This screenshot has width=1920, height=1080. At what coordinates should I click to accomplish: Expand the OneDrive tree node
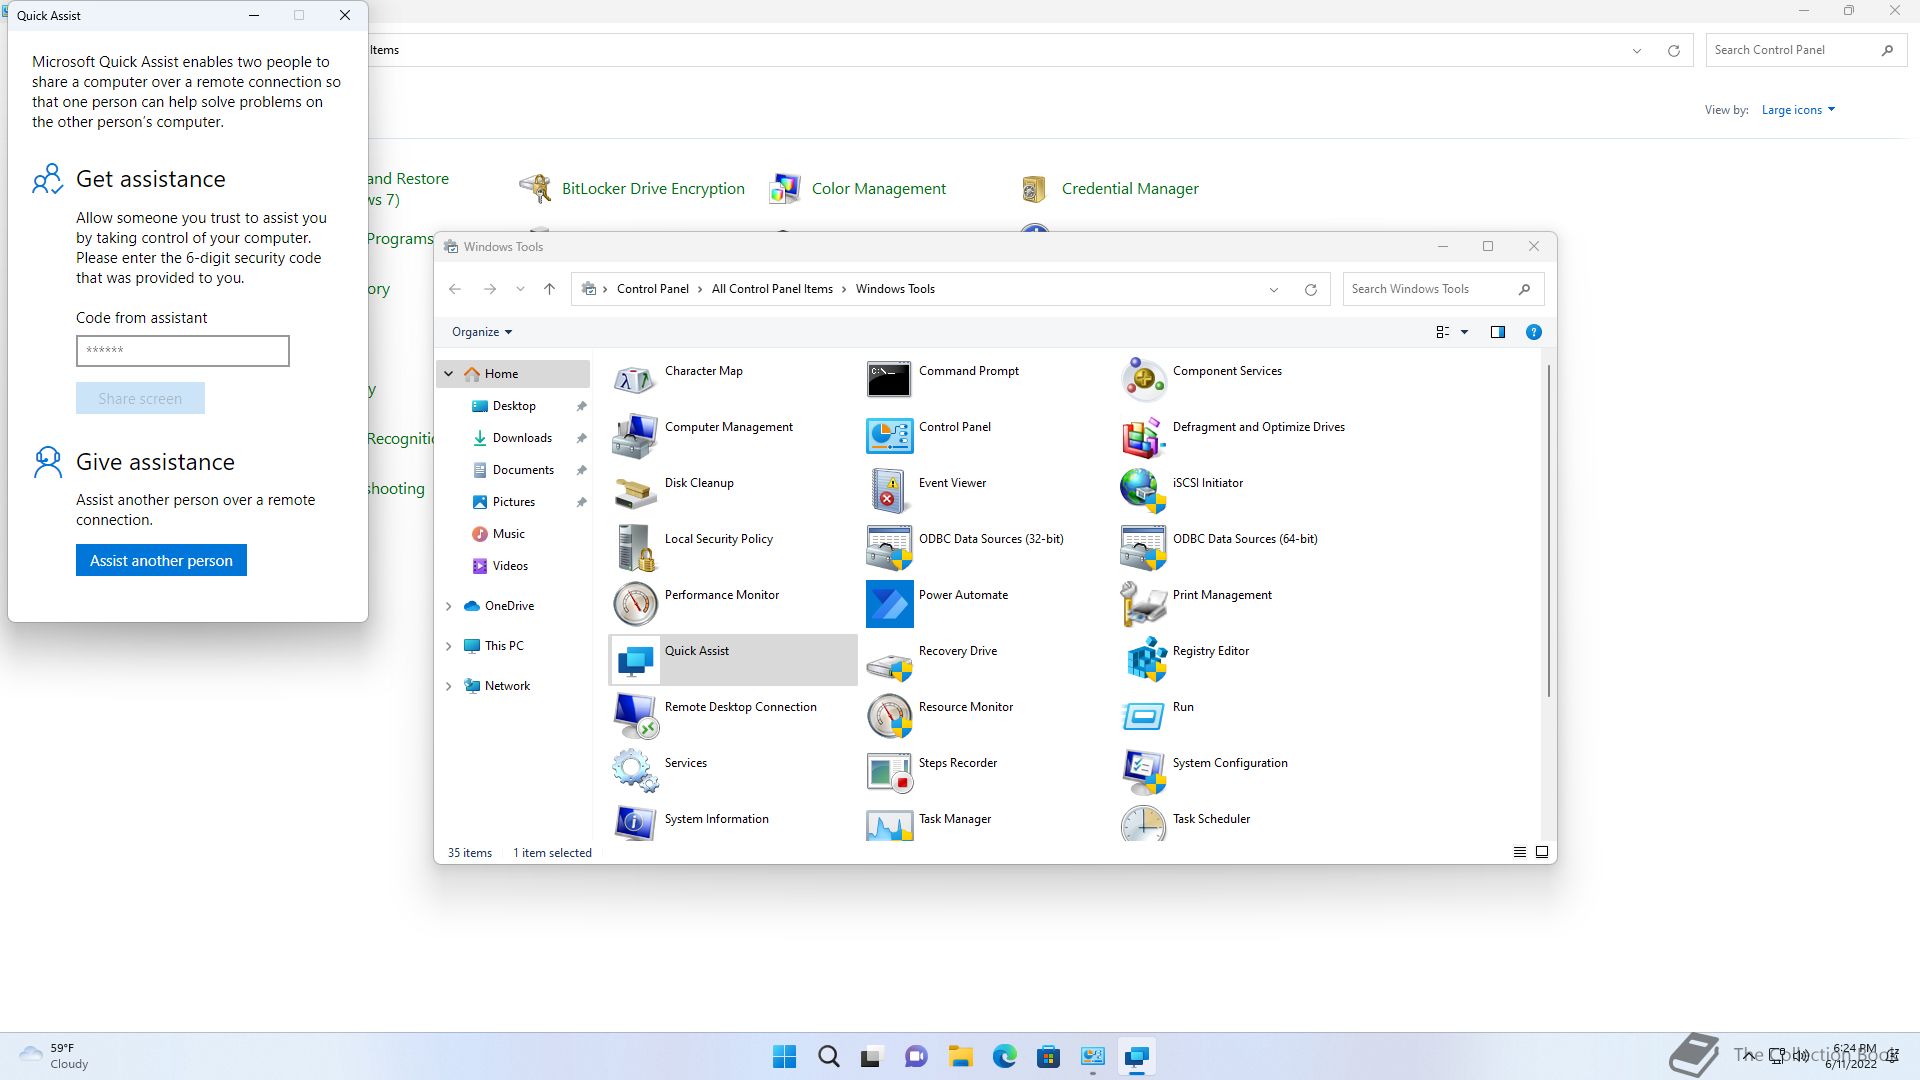[x=449, y=606]
